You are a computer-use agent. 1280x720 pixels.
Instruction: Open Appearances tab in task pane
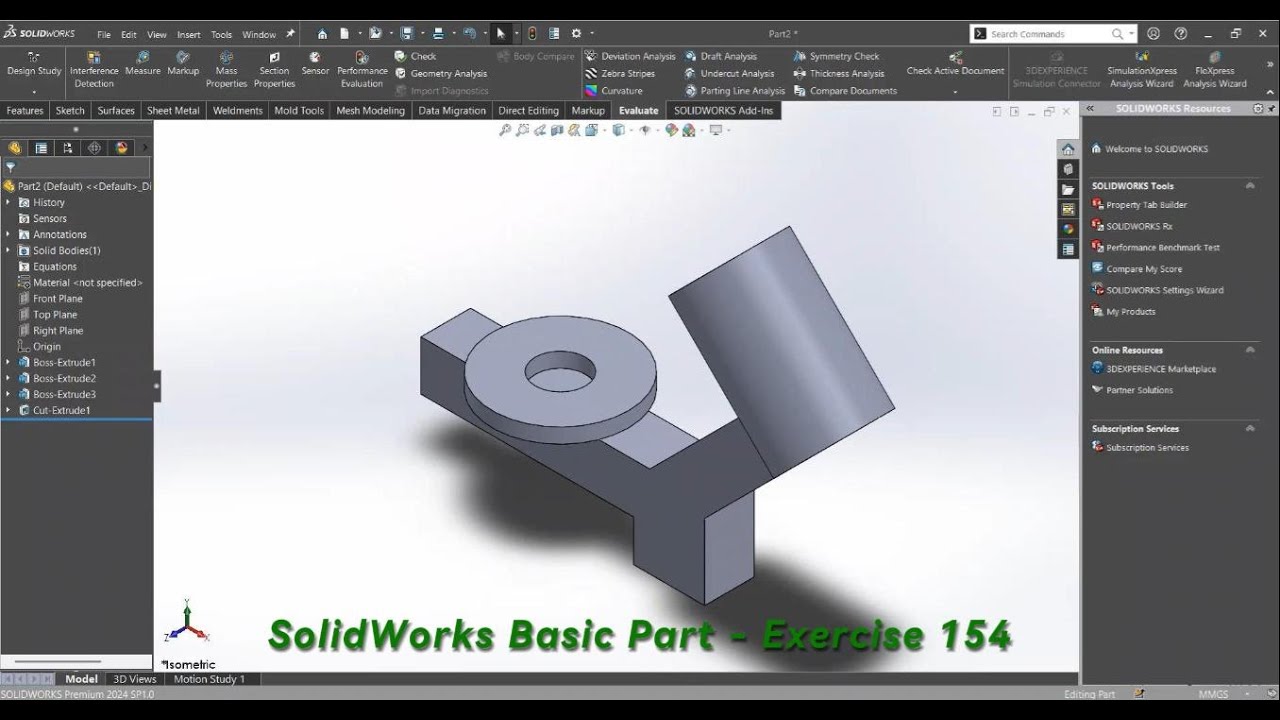(1068, 229)
